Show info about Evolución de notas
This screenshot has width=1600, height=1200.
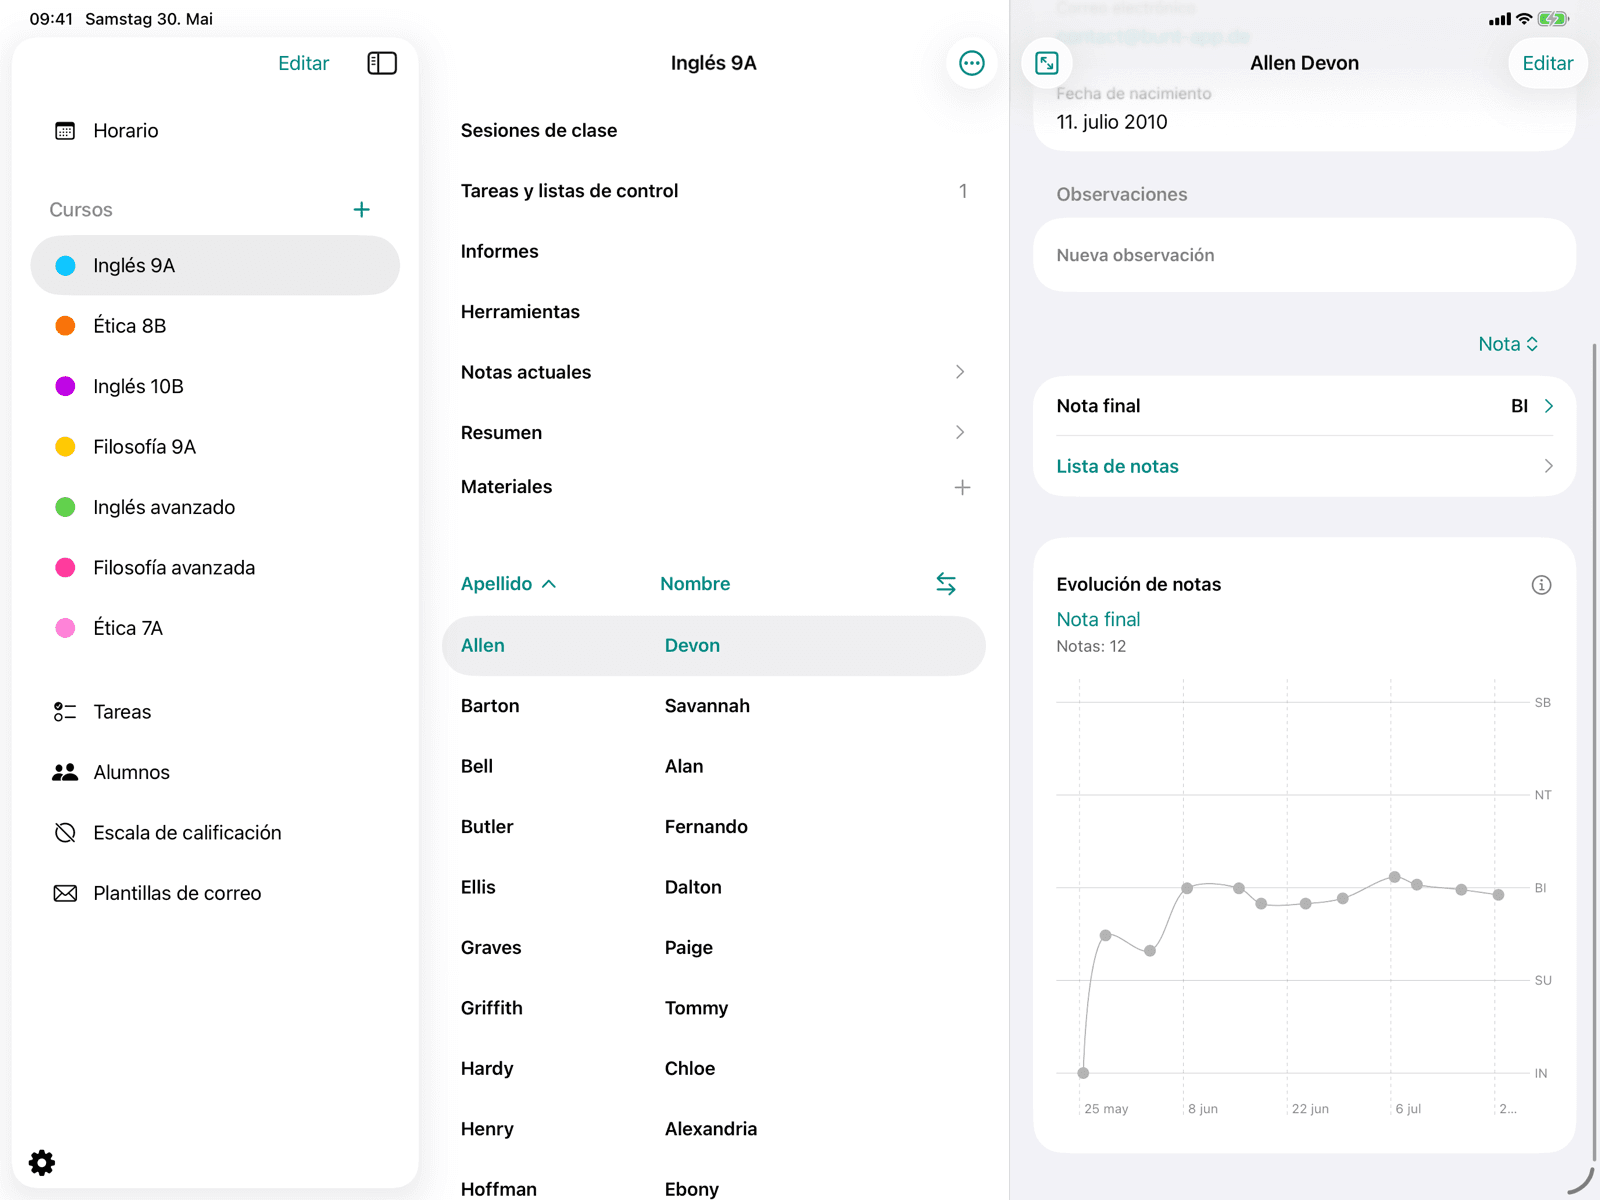coord(1541,585)
